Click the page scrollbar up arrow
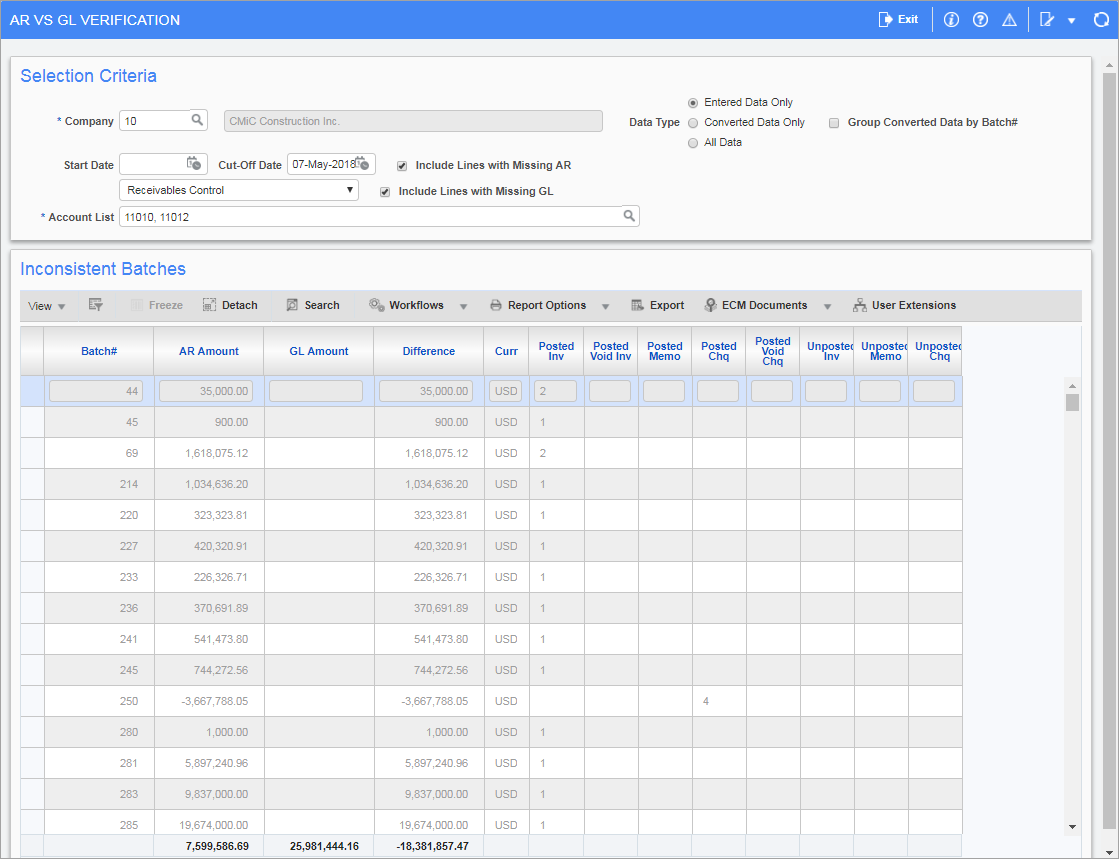This screenshot has width=1119, height=859. (x=1108, y=65)
